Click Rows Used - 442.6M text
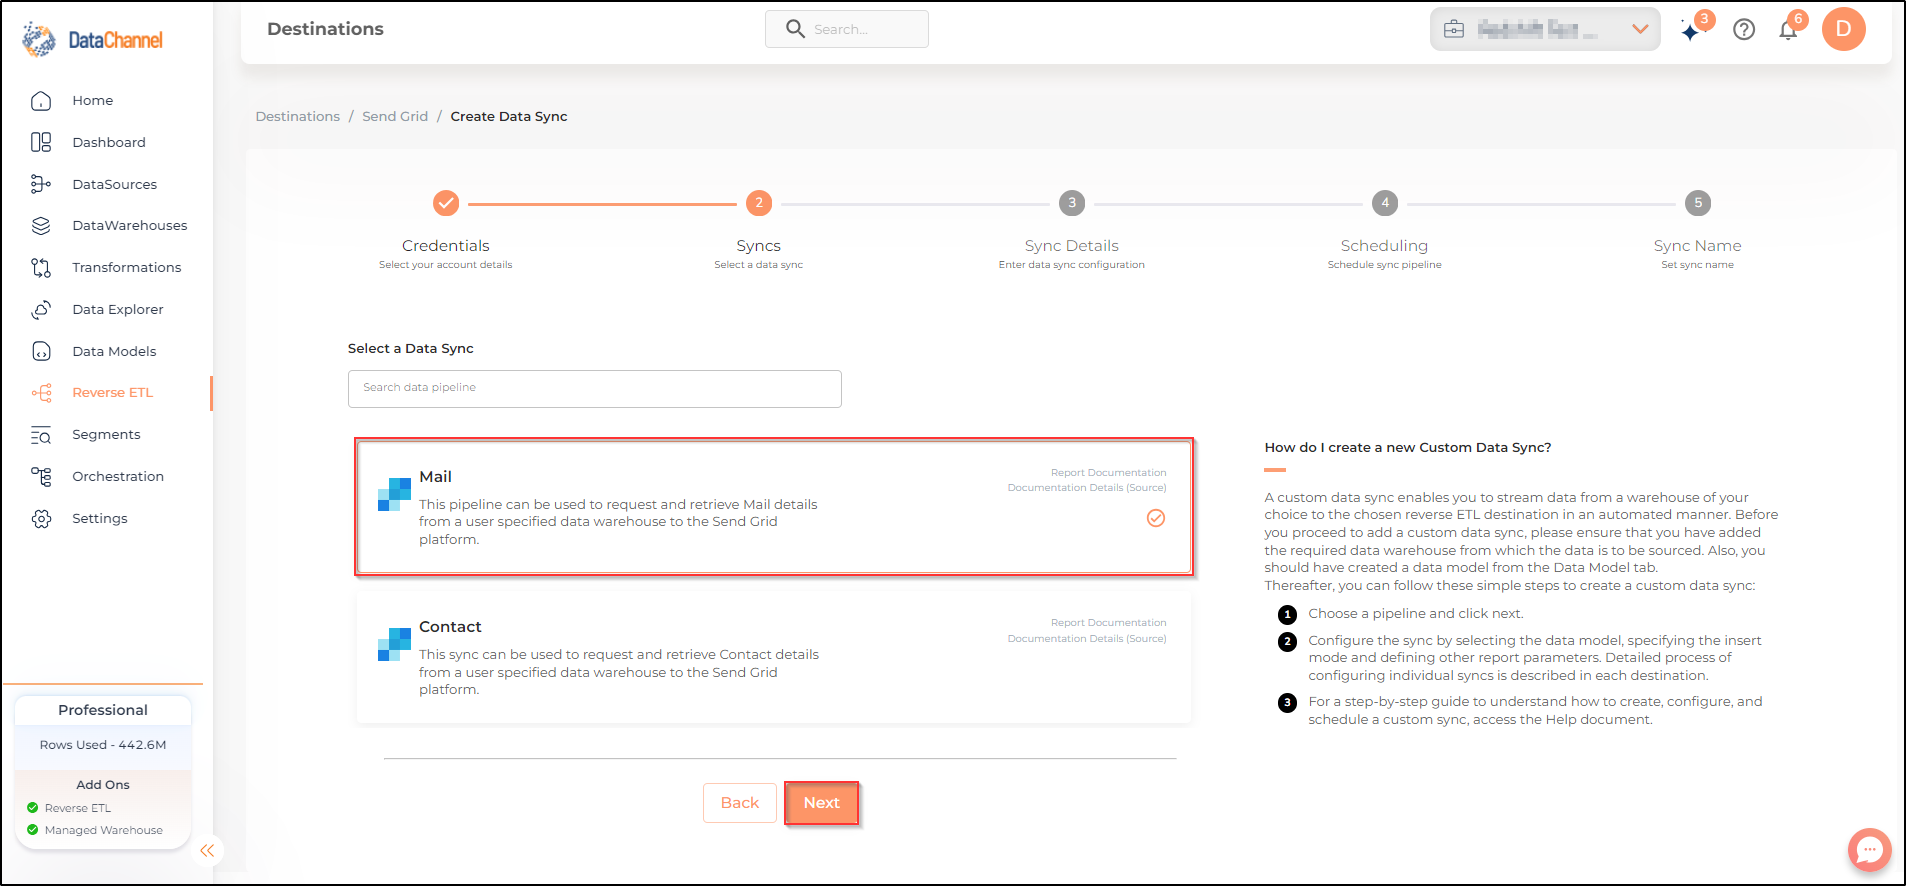1906x886 pixels. [x=103, y=745]
